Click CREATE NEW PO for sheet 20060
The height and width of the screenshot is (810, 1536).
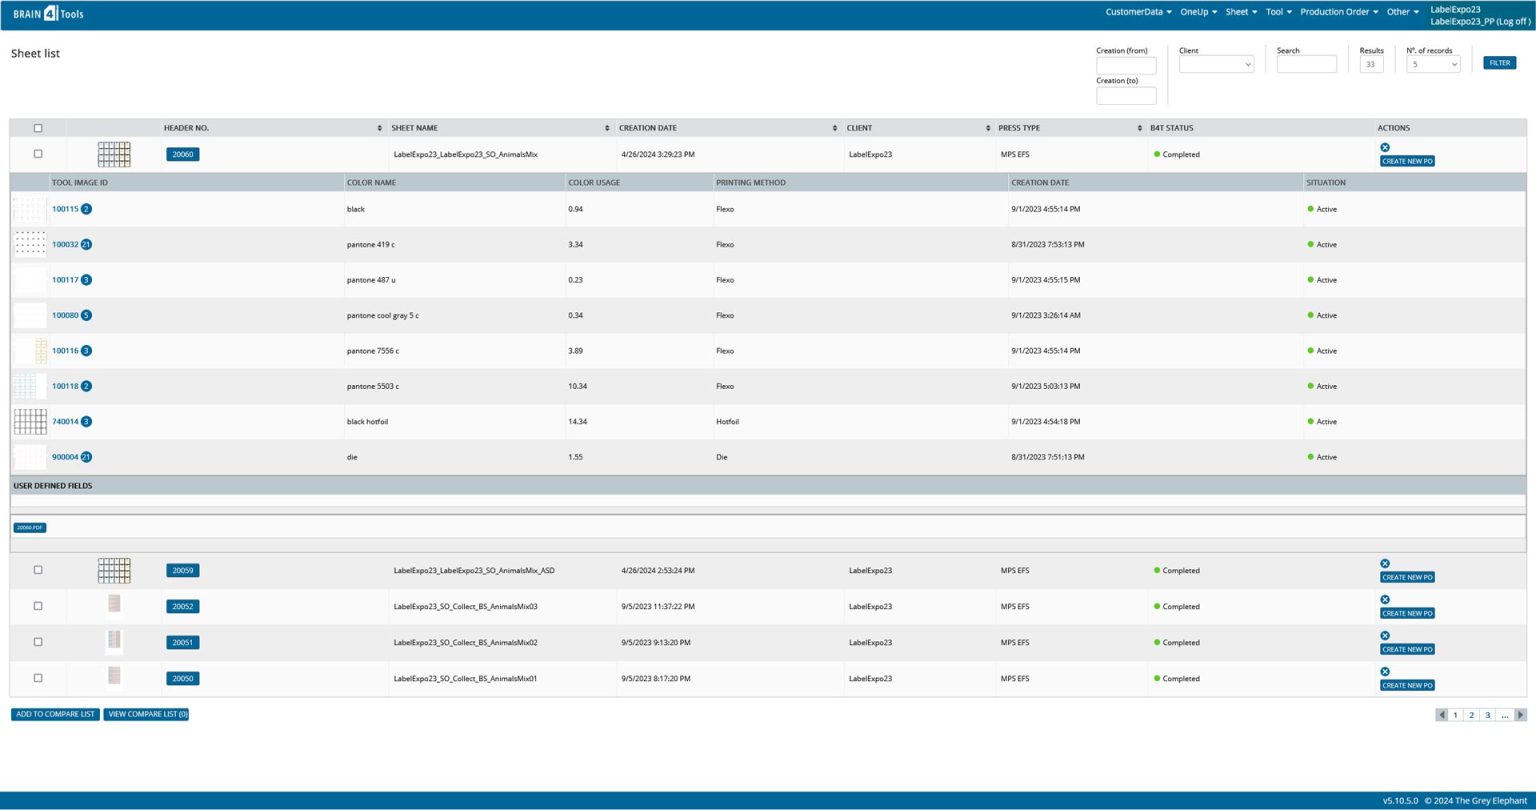(x=1407, y=161)
